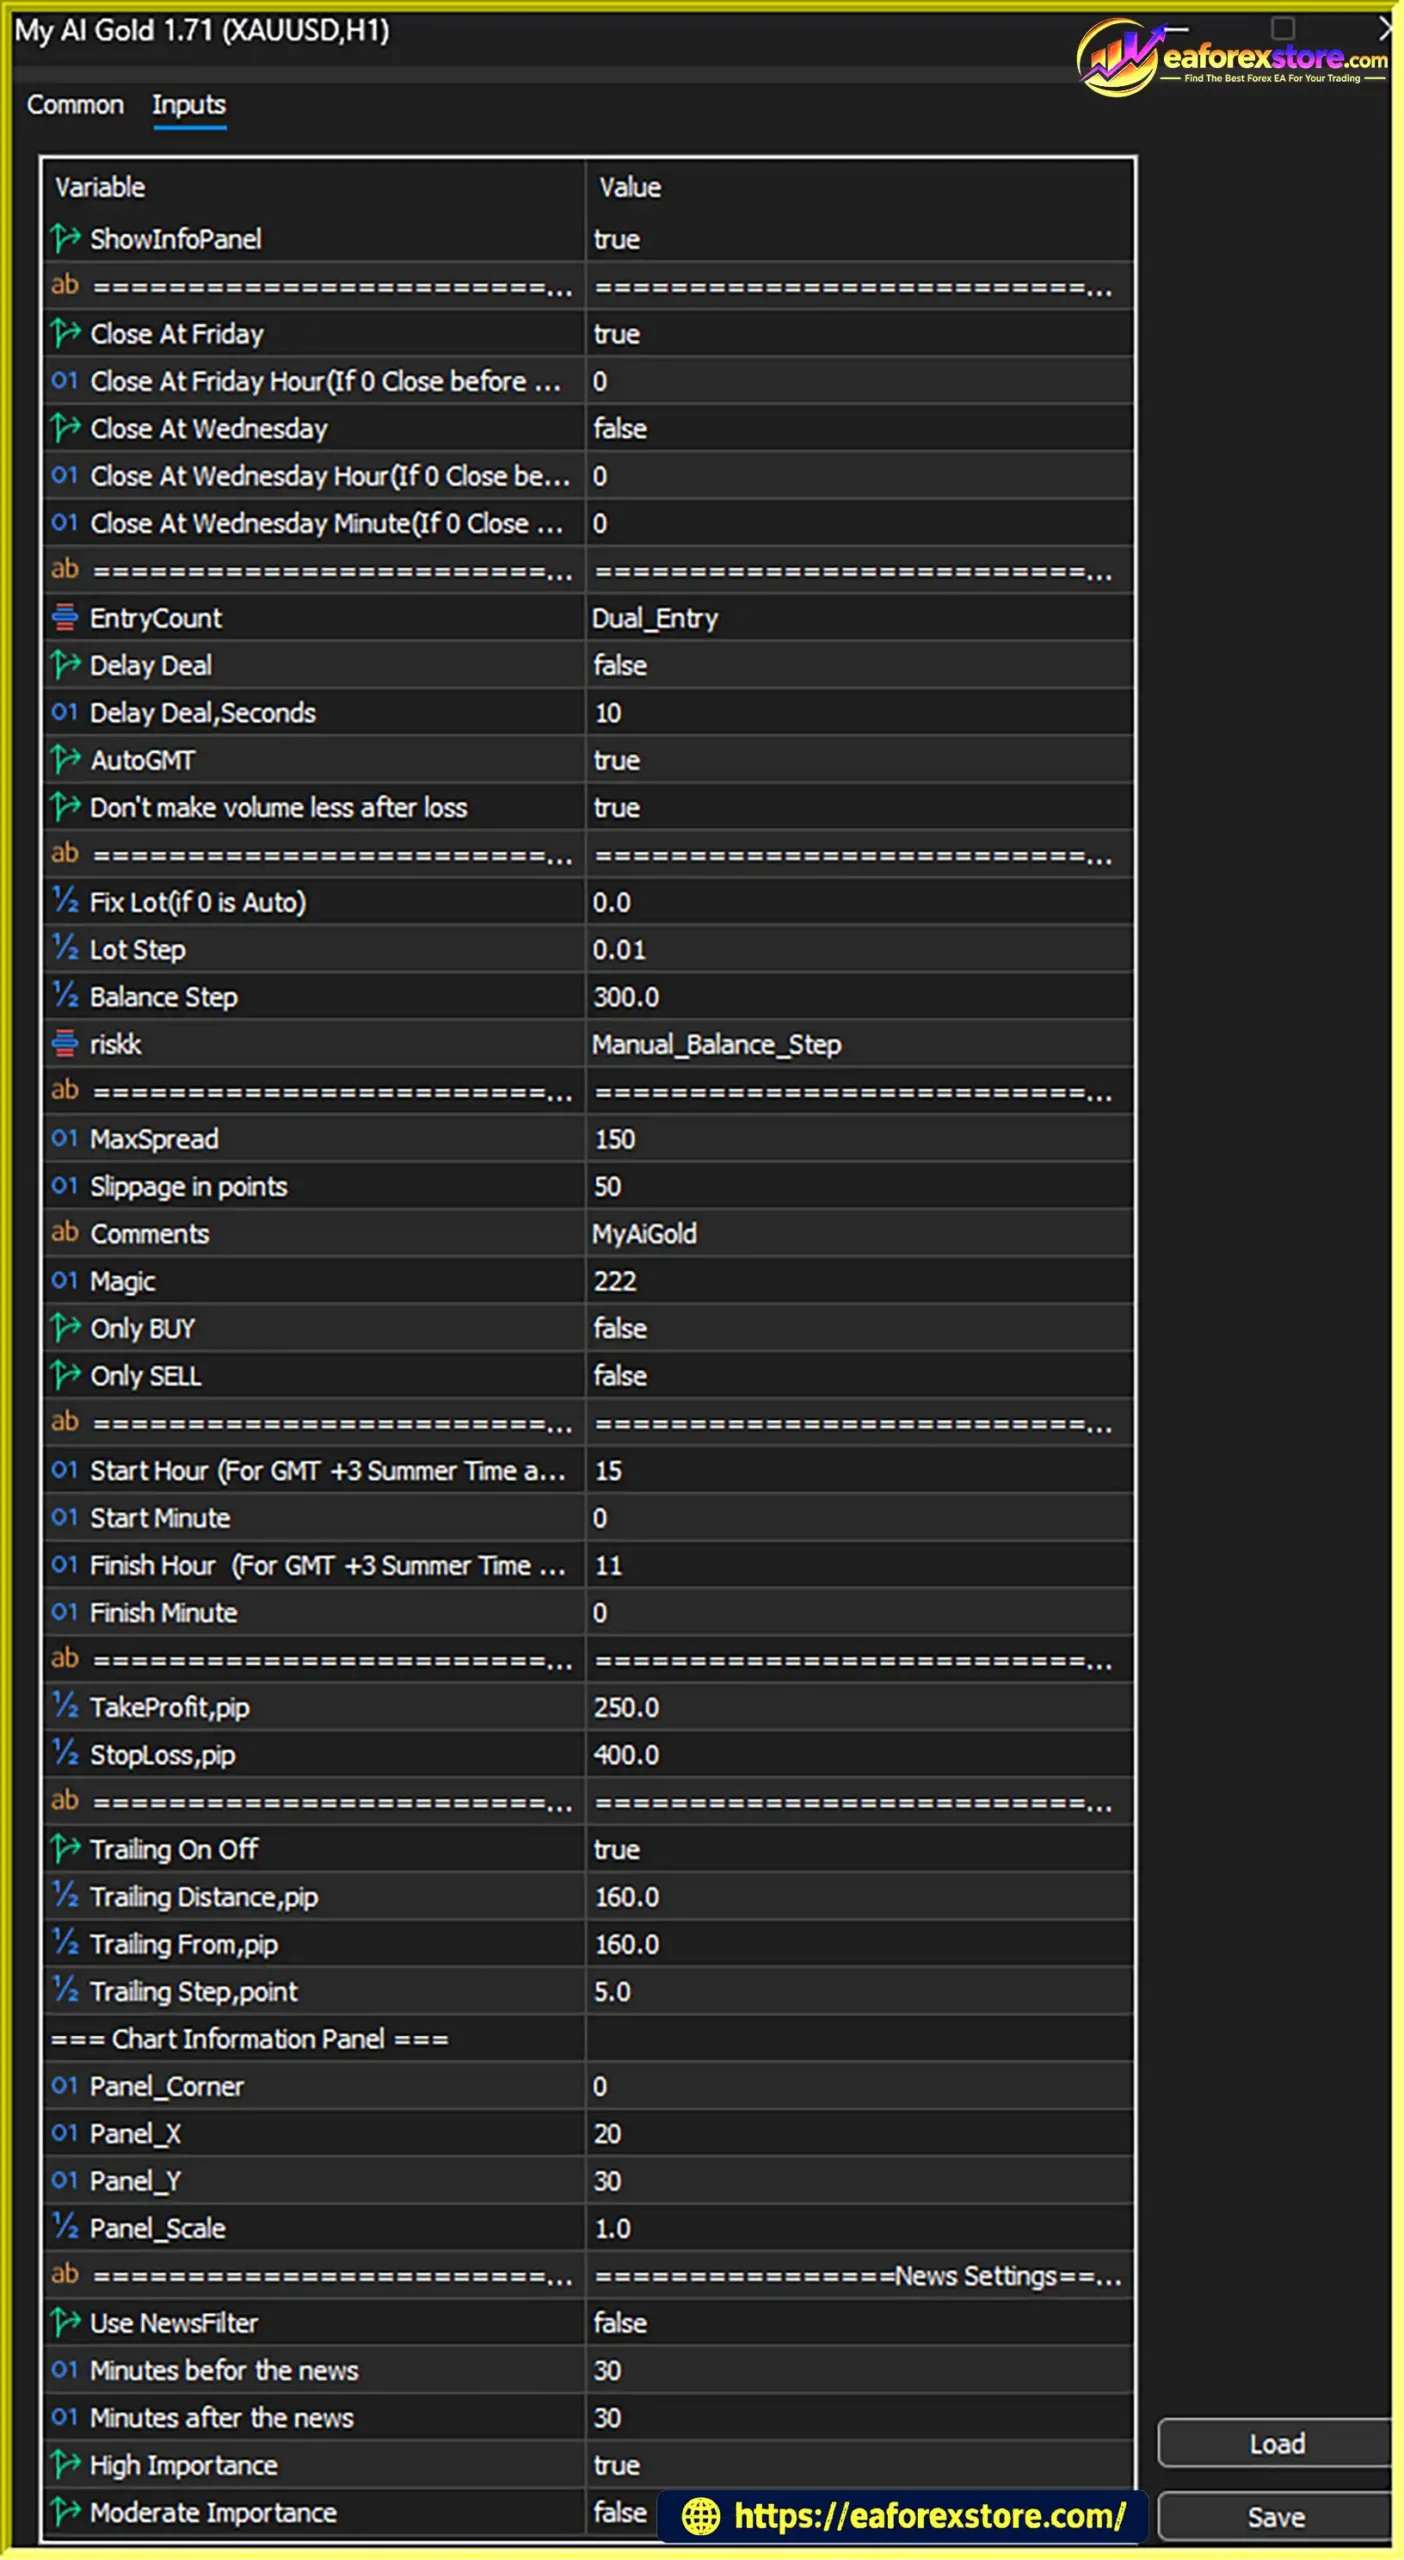
Task: Click the enum icon beside EntryCount
Action: tap(65, 618)
